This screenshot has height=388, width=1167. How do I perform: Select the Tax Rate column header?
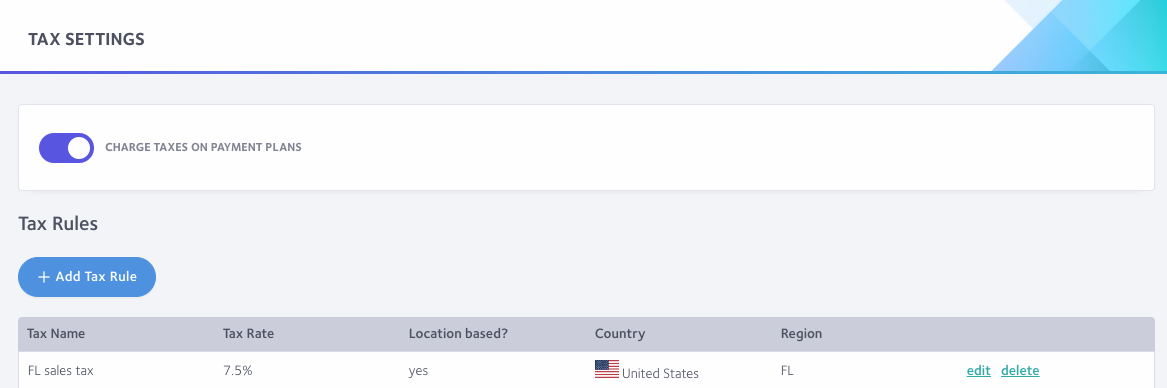pyautogui.click(x=249, y=334)
